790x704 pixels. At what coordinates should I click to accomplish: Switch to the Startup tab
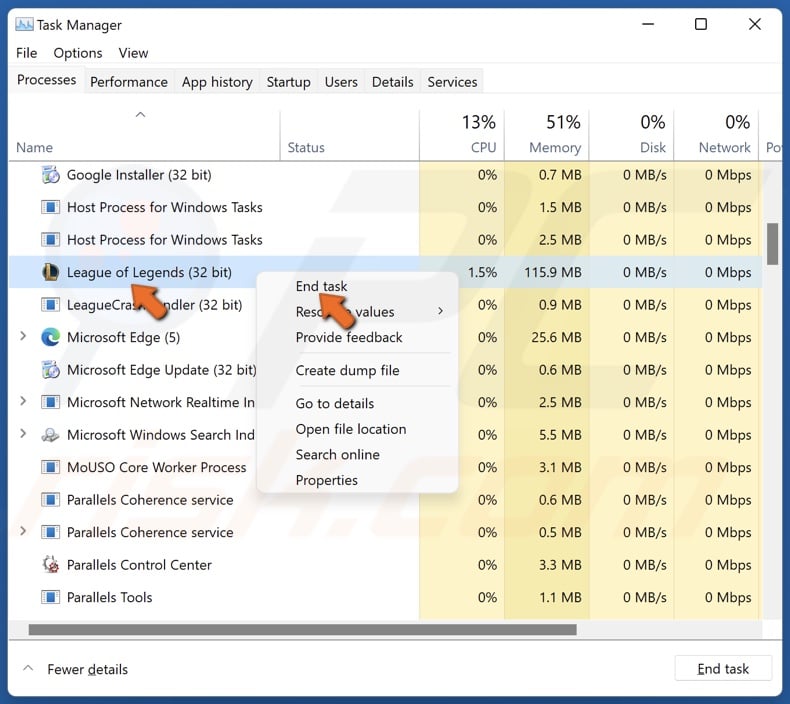click(x=288, y=82)
